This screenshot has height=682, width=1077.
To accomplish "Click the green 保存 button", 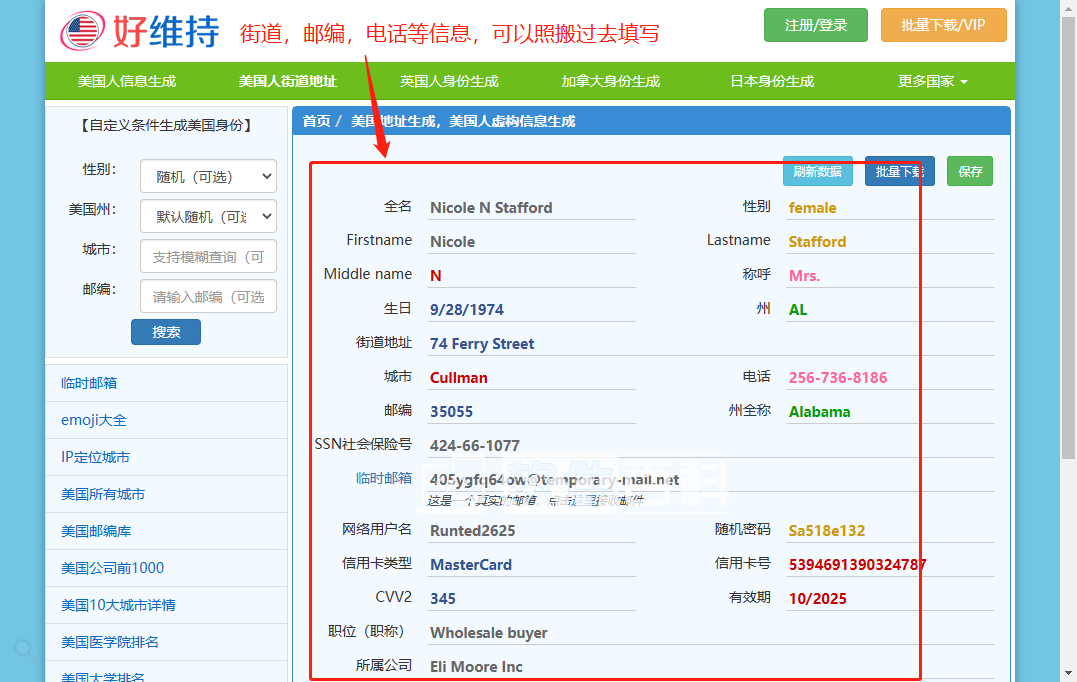I will point(970,171).
